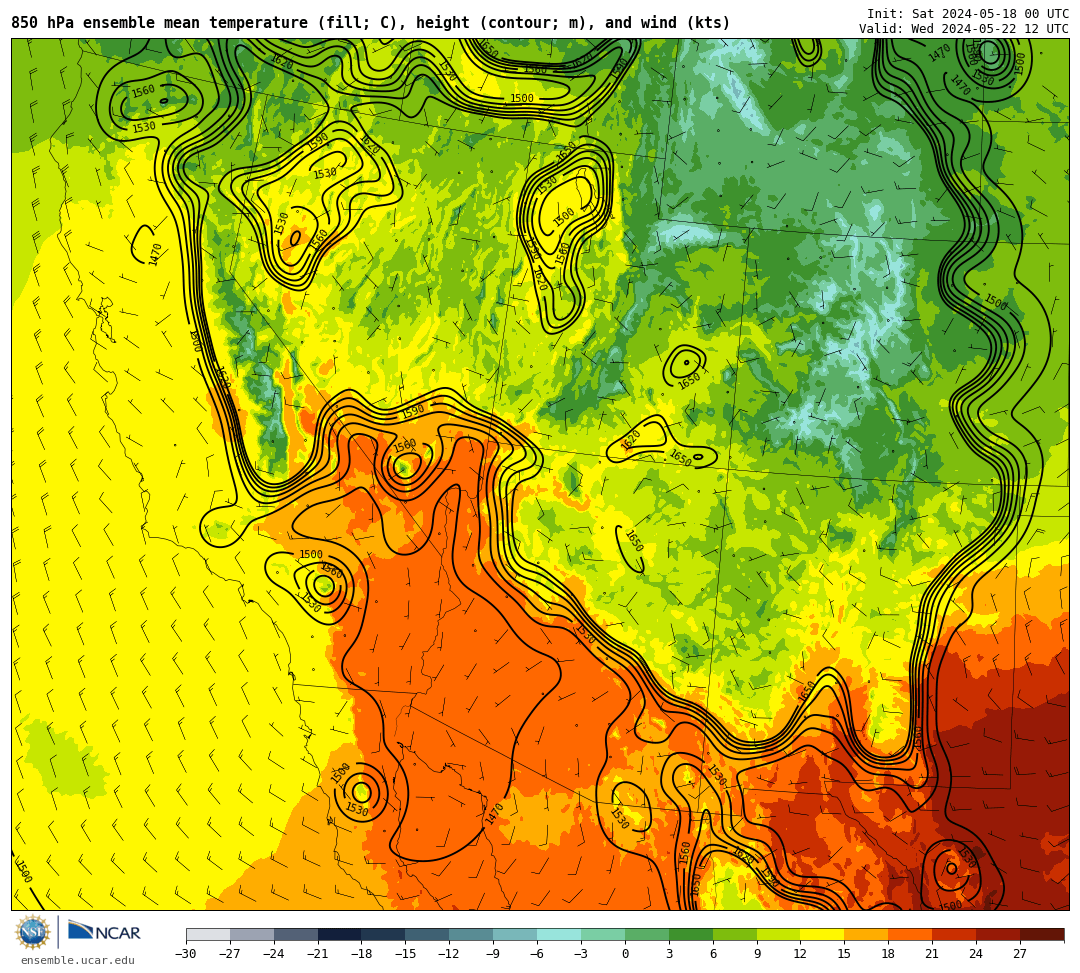Pick the dark red swatch between 24 and 27
Image resolution: width=1080 pixels, height=973 pixels.
(999, 934)
